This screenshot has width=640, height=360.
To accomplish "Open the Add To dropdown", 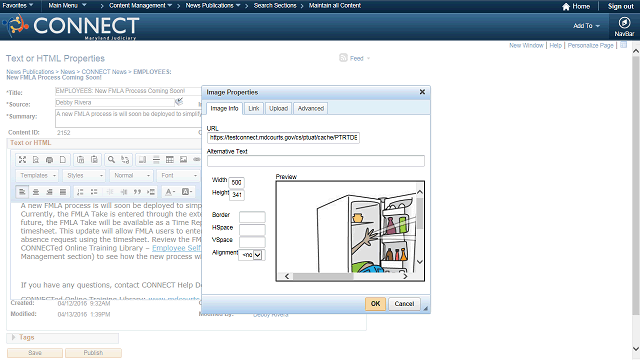I will point(586,26).
